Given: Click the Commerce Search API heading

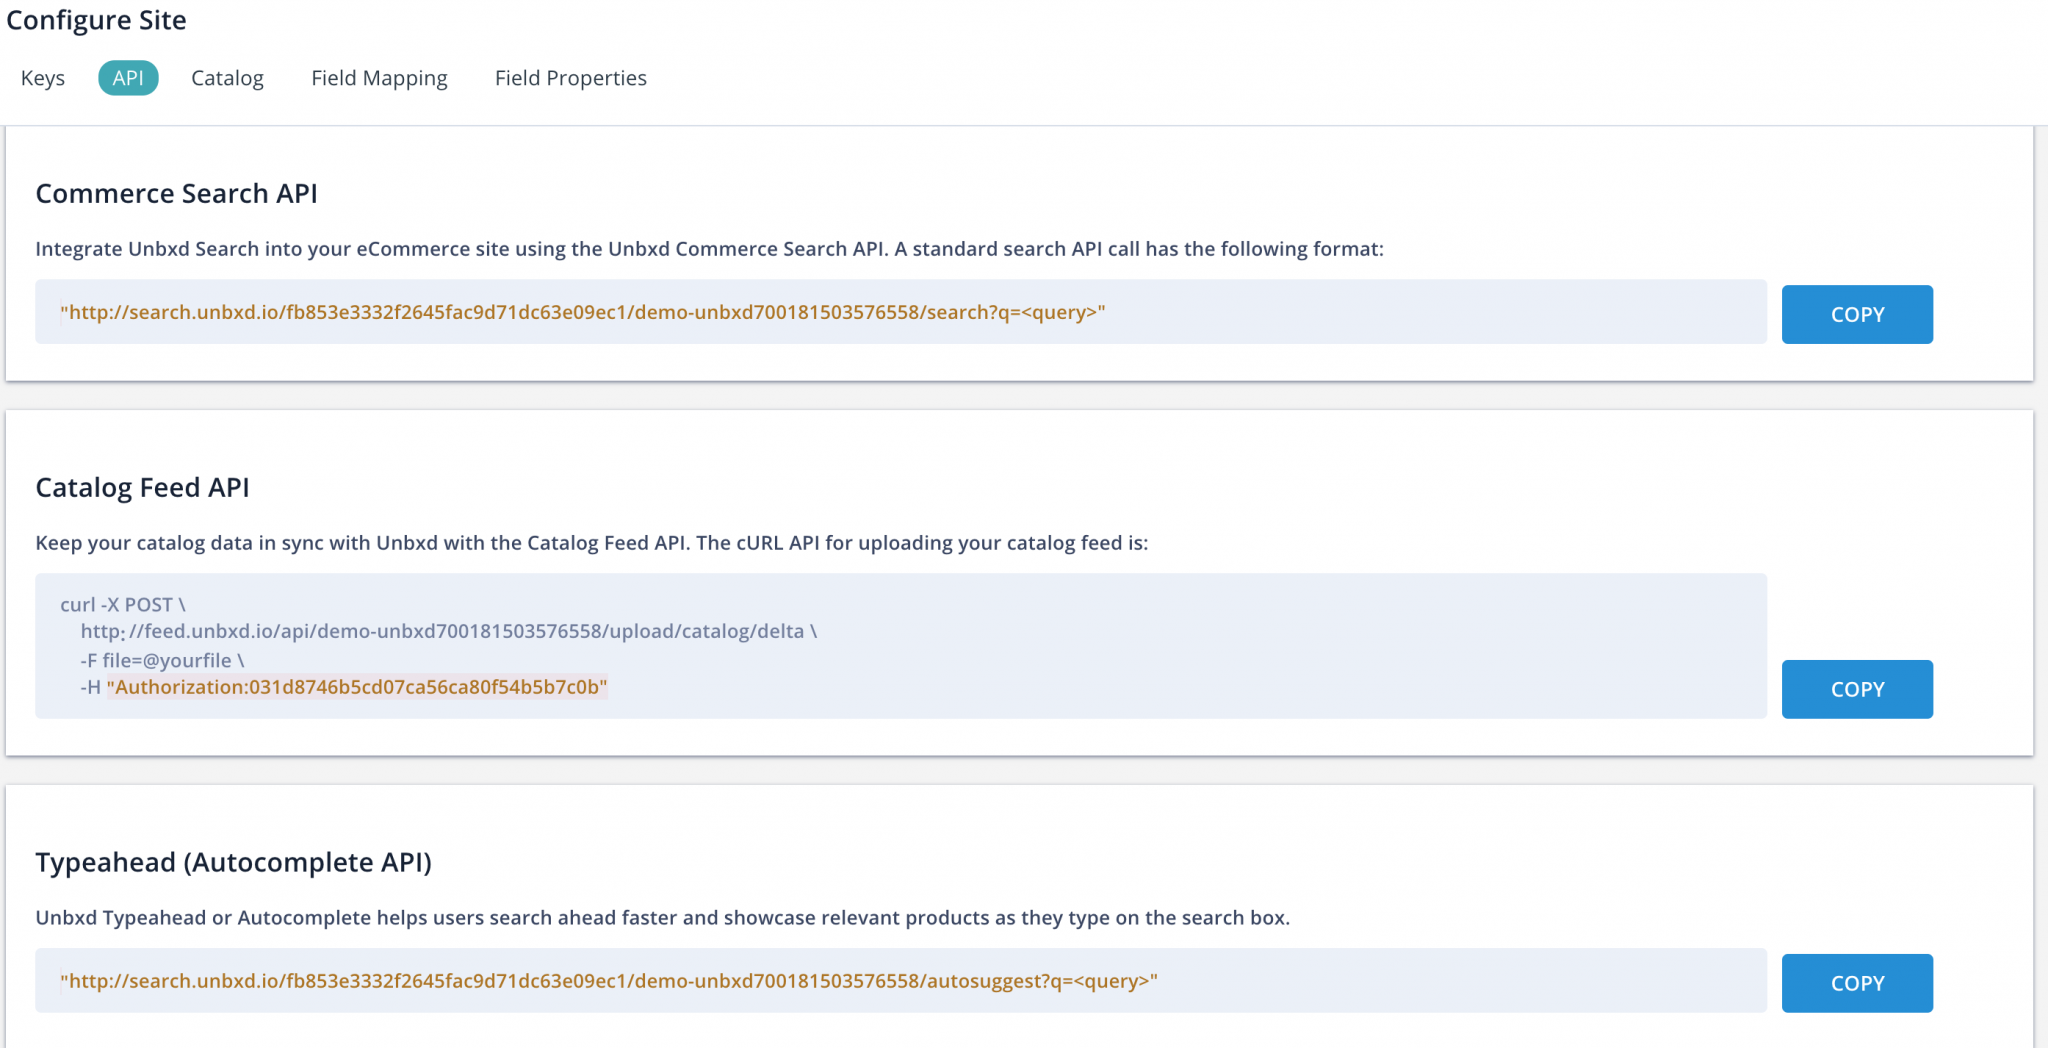Looking at the screenshot, I should 176,193.
